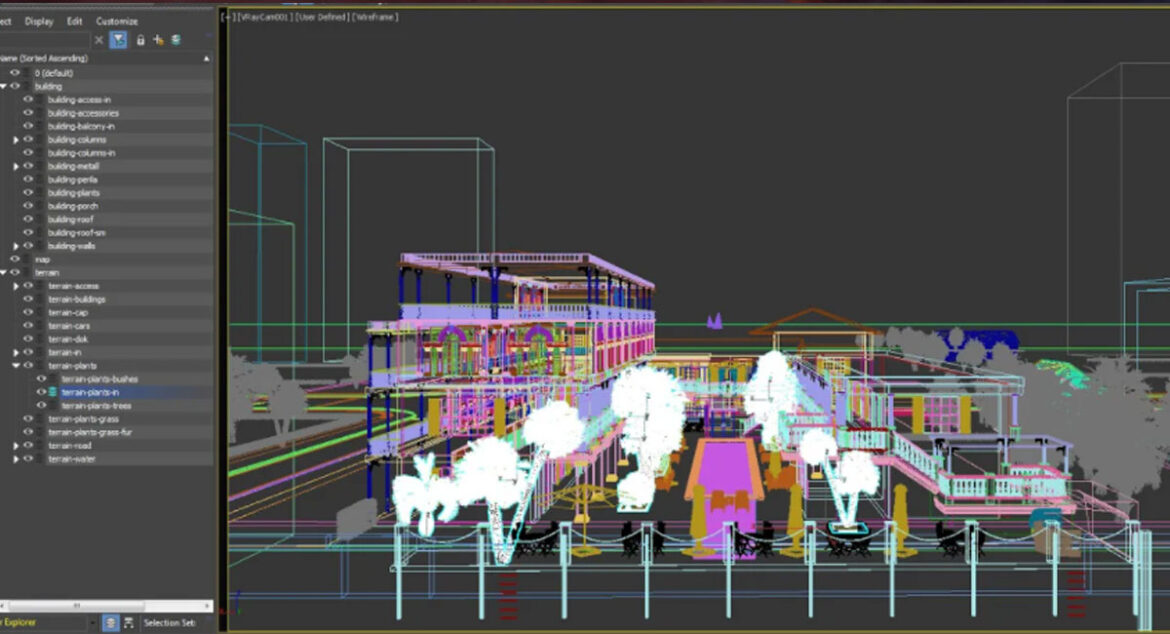This screenshot has width=1170, height=634.
Task: Open the Customize menu
Action: tap(116, 21)
